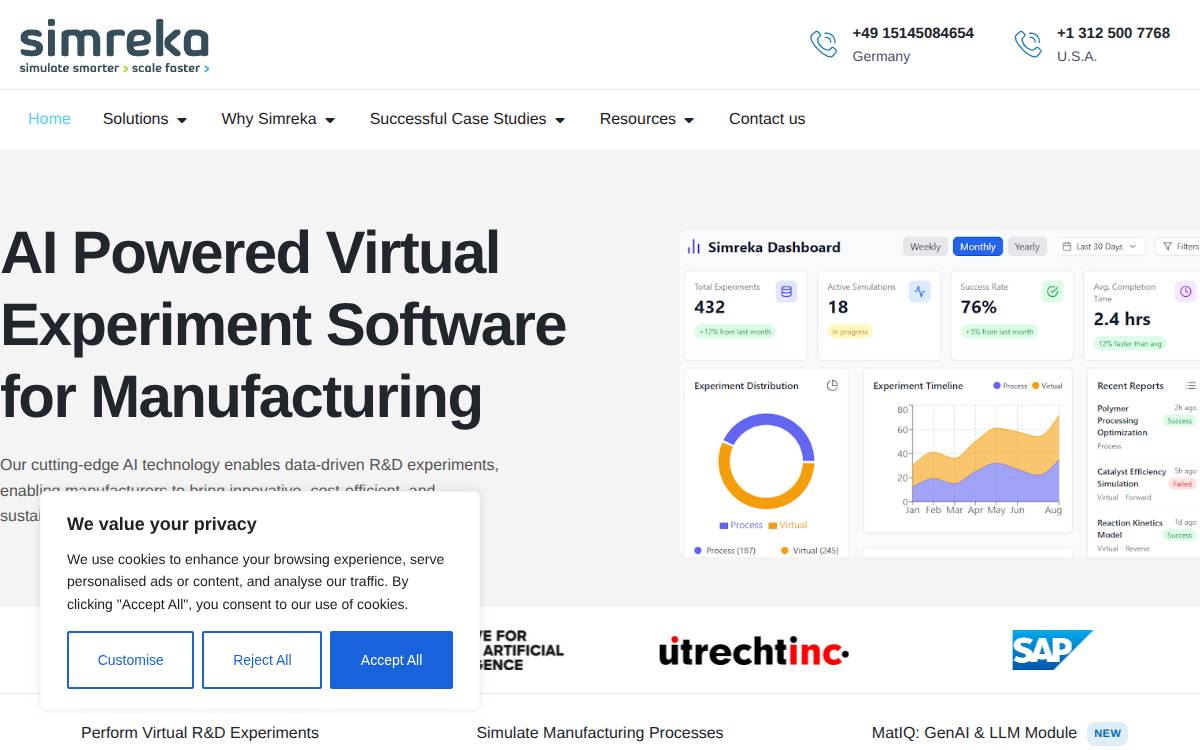Click the 'Process (187)' legend entry

point(725,551)
